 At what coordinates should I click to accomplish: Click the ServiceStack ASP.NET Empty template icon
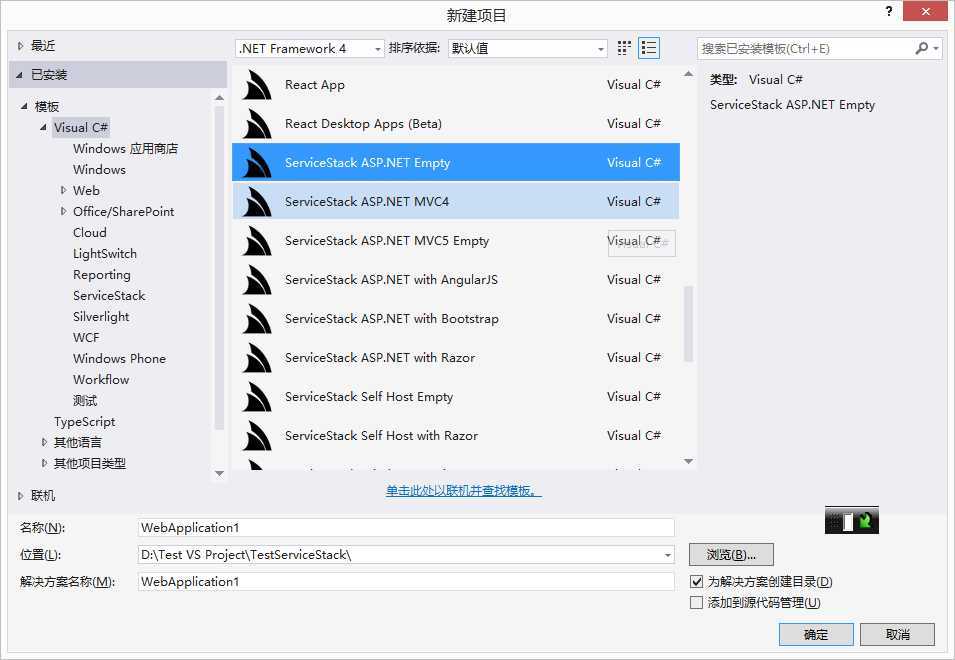256,163
